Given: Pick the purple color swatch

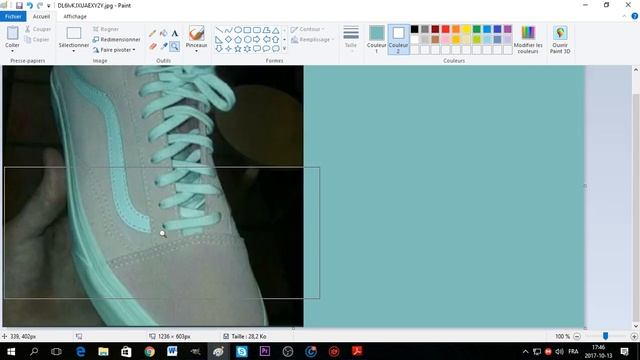Looking at the screenshot, I should point(508,29).
